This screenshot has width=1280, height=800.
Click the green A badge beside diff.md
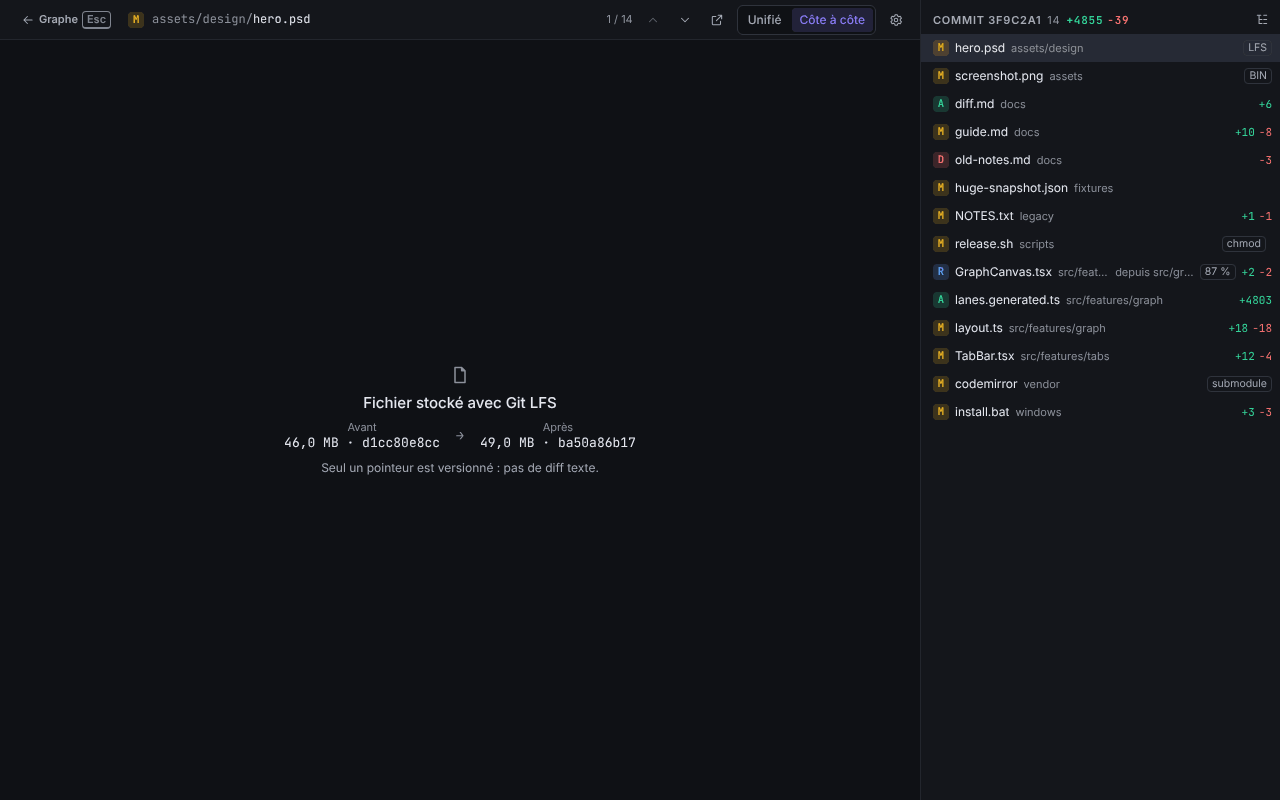point(940,104)
